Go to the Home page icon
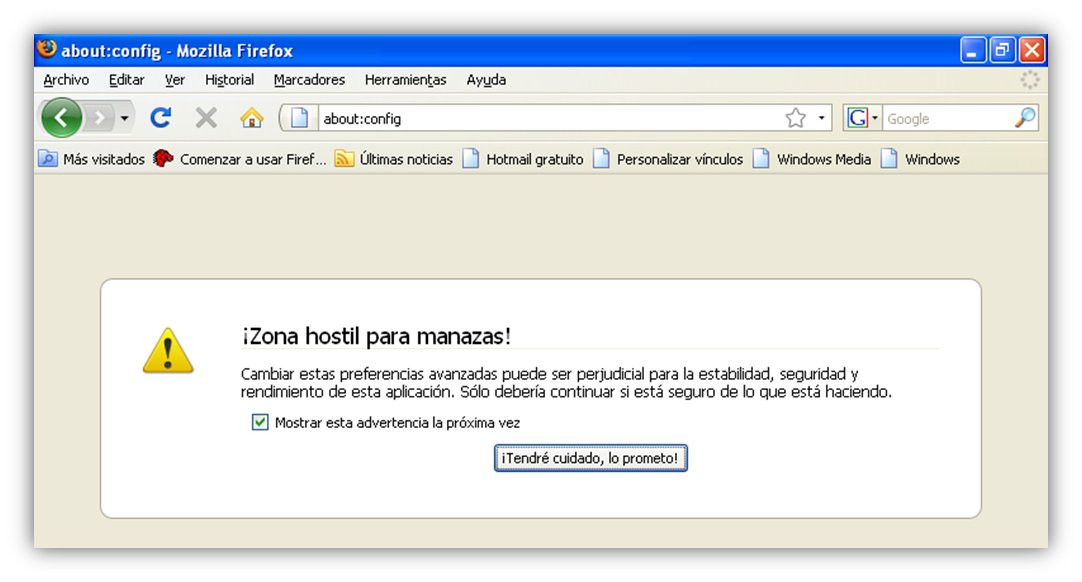The image size is (1082, 582). pos(252,118)
